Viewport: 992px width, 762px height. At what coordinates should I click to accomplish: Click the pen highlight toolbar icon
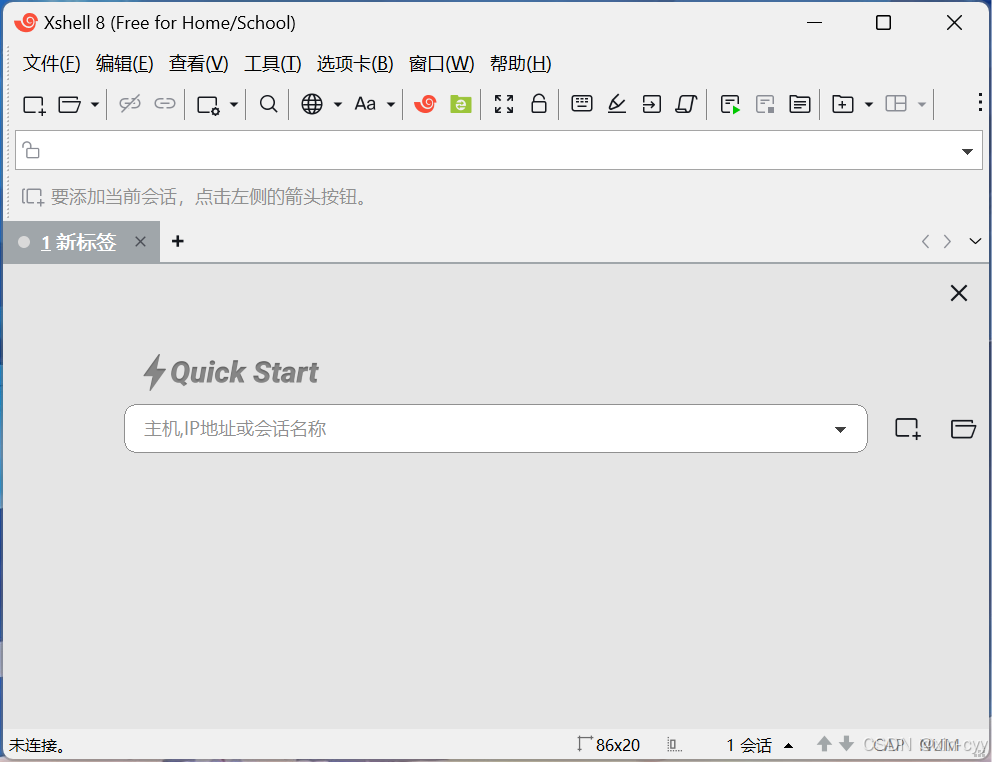(x=616, y=104)
